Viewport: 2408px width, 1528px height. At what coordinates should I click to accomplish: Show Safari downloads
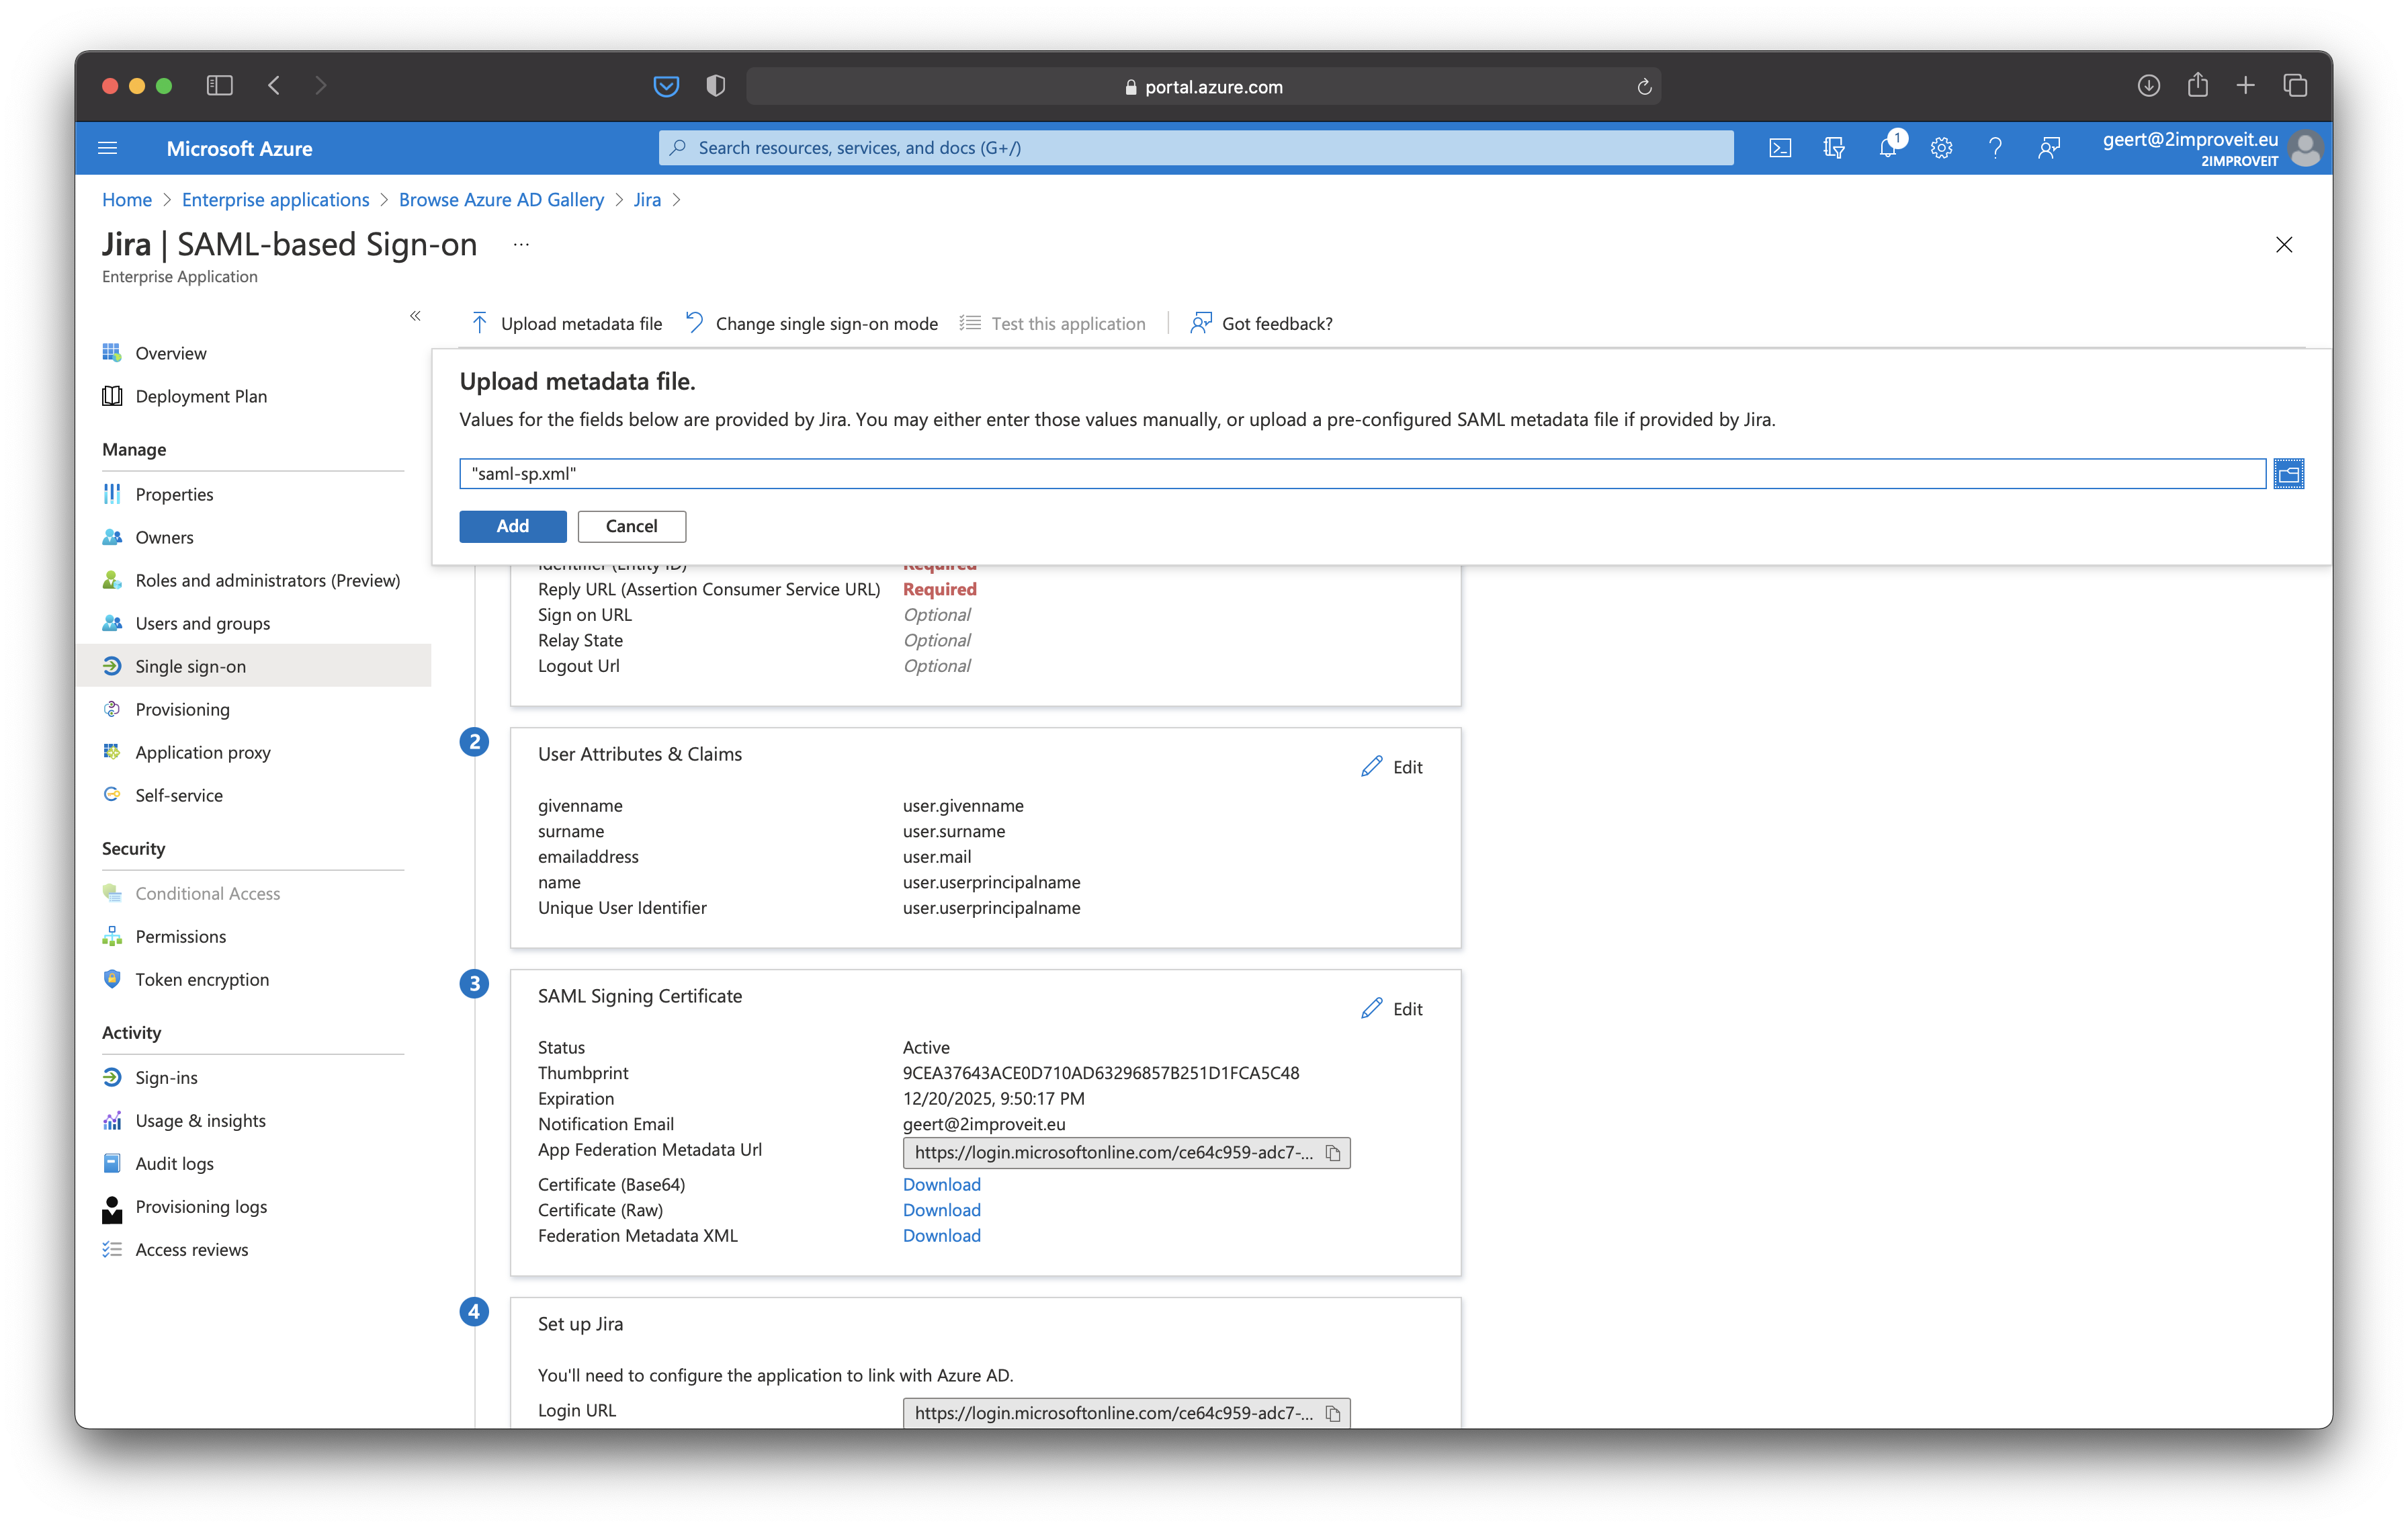2149,86
